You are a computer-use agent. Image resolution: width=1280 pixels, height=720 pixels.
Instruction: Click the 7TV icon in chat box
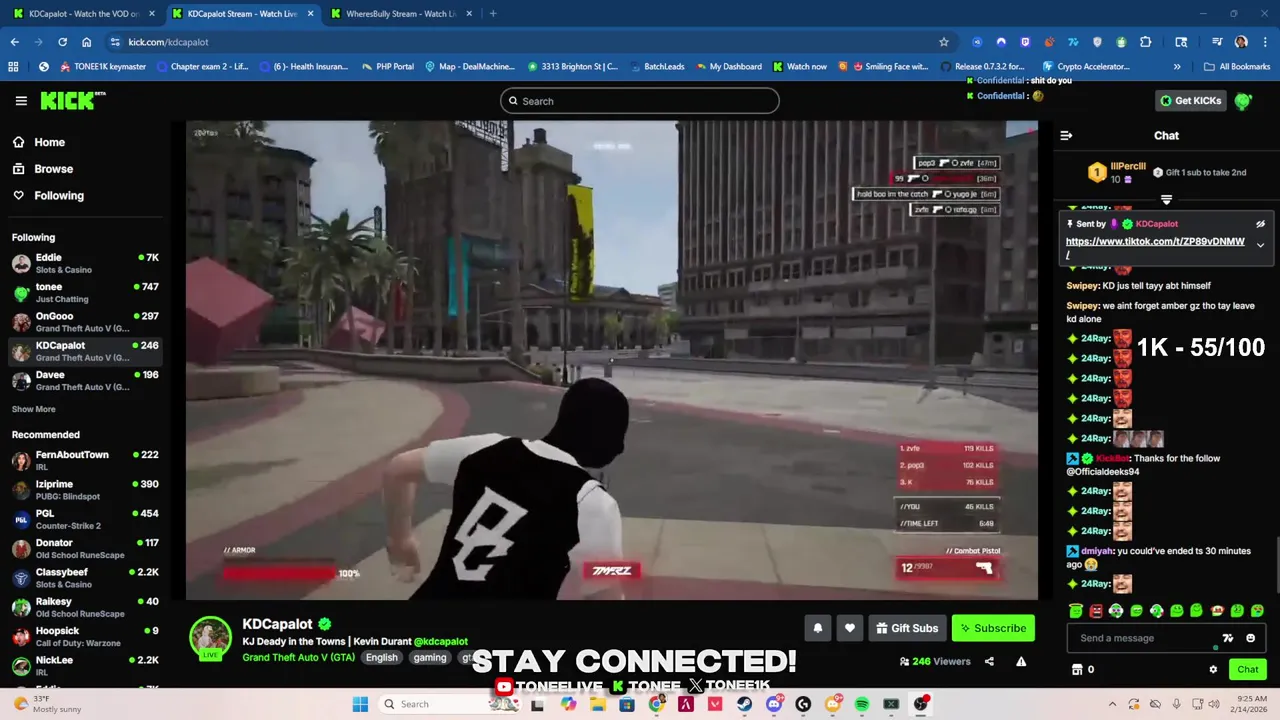click(1228, 638)
